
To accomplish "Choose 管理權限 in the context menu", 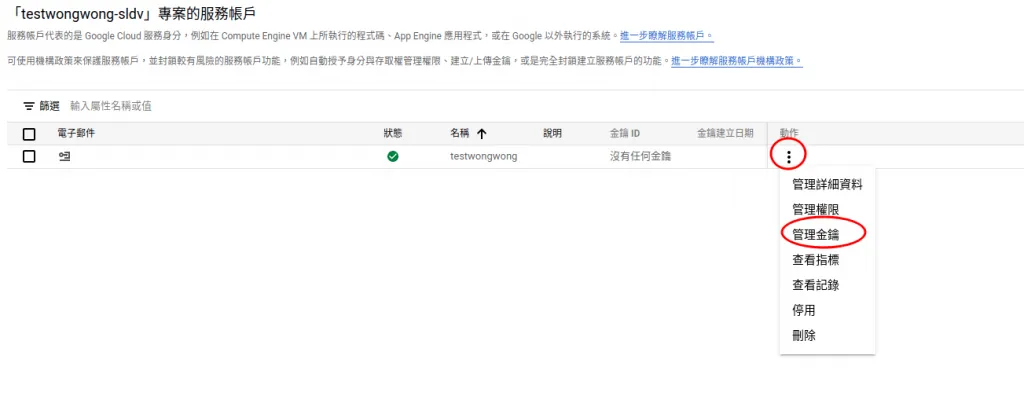I will tap(815, 209).
